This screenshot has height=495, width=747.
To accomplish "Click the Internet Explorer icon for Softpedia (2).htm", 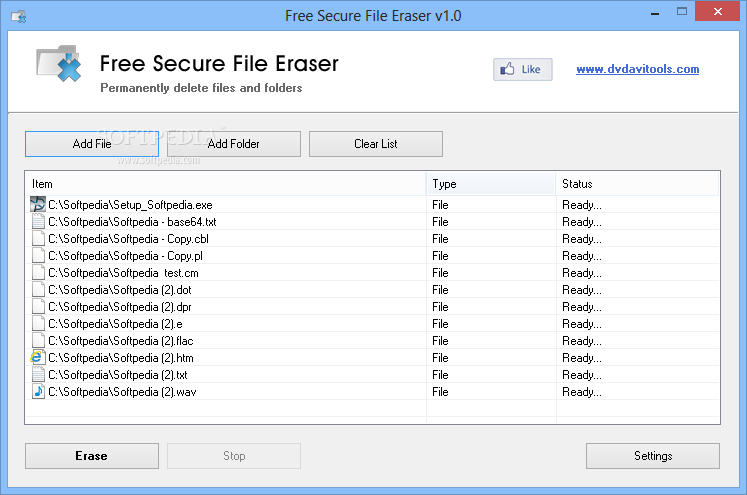I will coord(38,357).
